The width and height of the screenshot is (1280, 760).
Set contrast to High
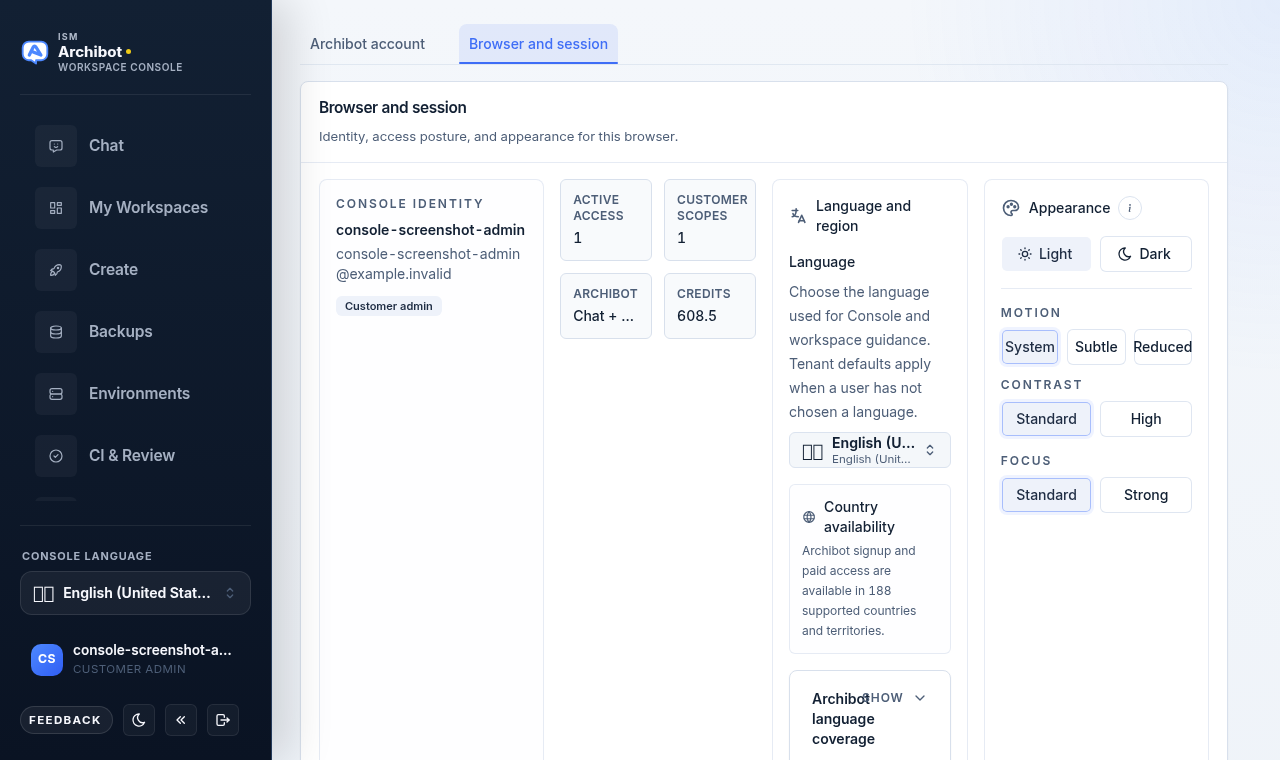(x=1146, y=419)
